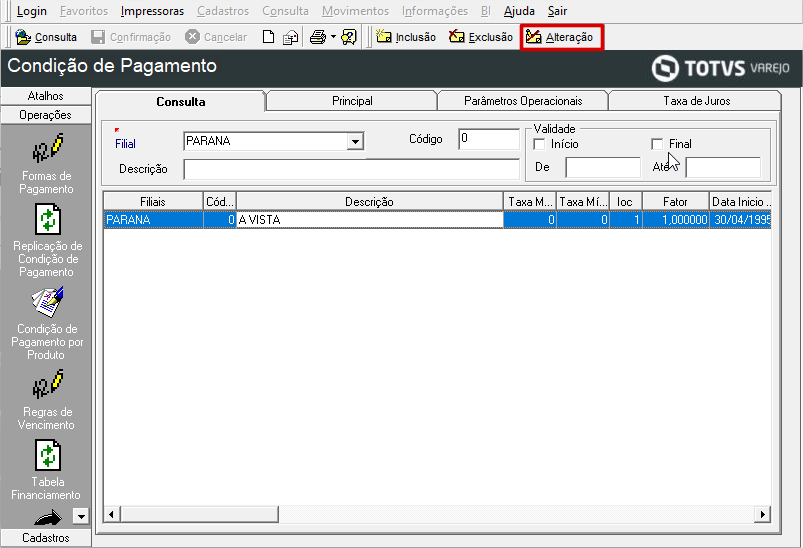Open Regras de Vencimento shortcut
The image size is (803, 548).
[x=47, y=401]
